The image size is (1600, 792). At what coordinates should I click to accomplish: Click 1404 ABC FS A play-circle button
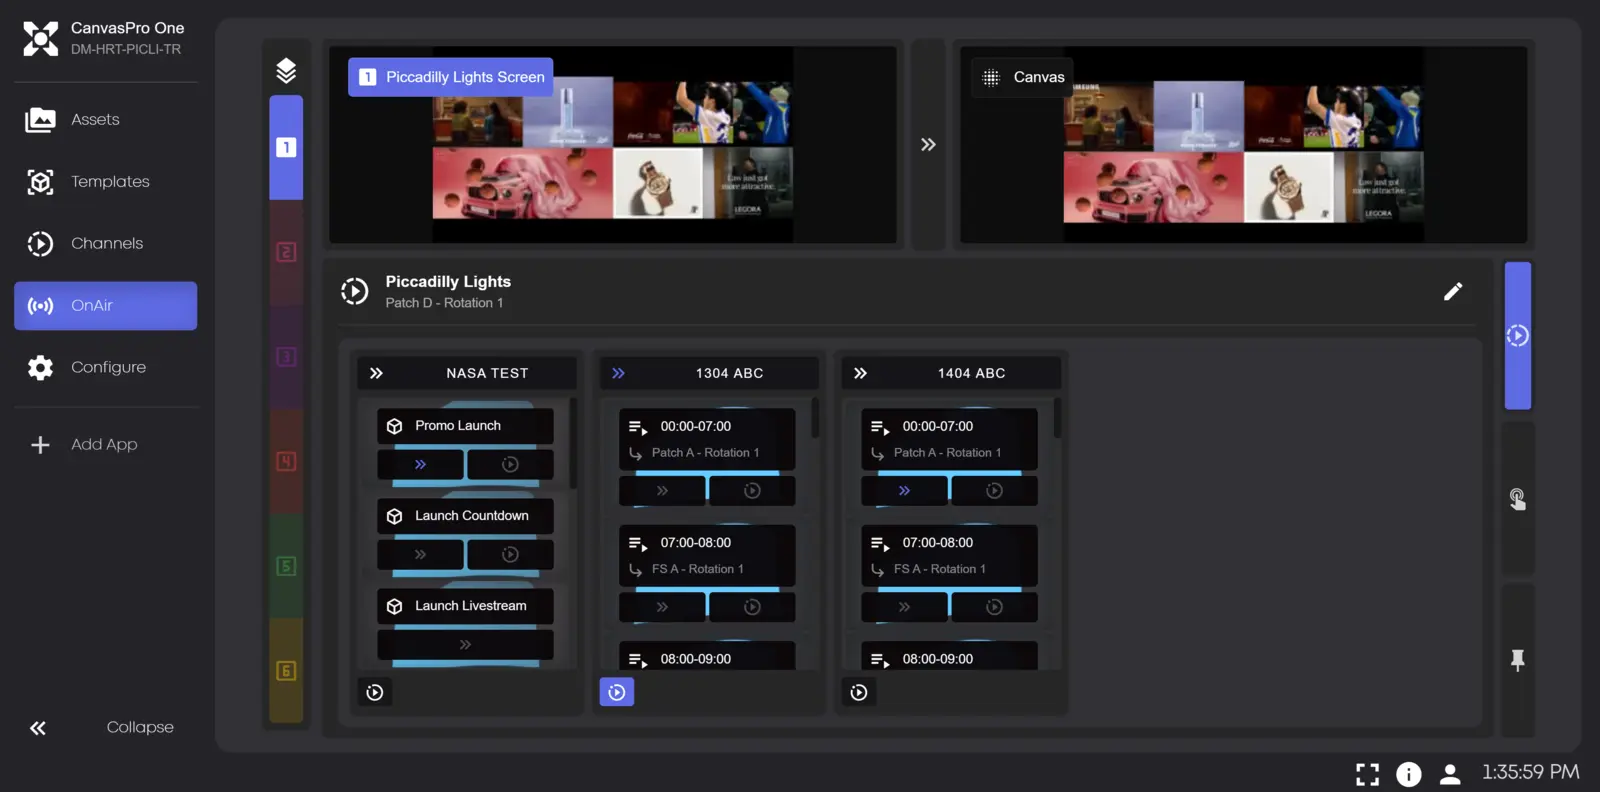994,607
